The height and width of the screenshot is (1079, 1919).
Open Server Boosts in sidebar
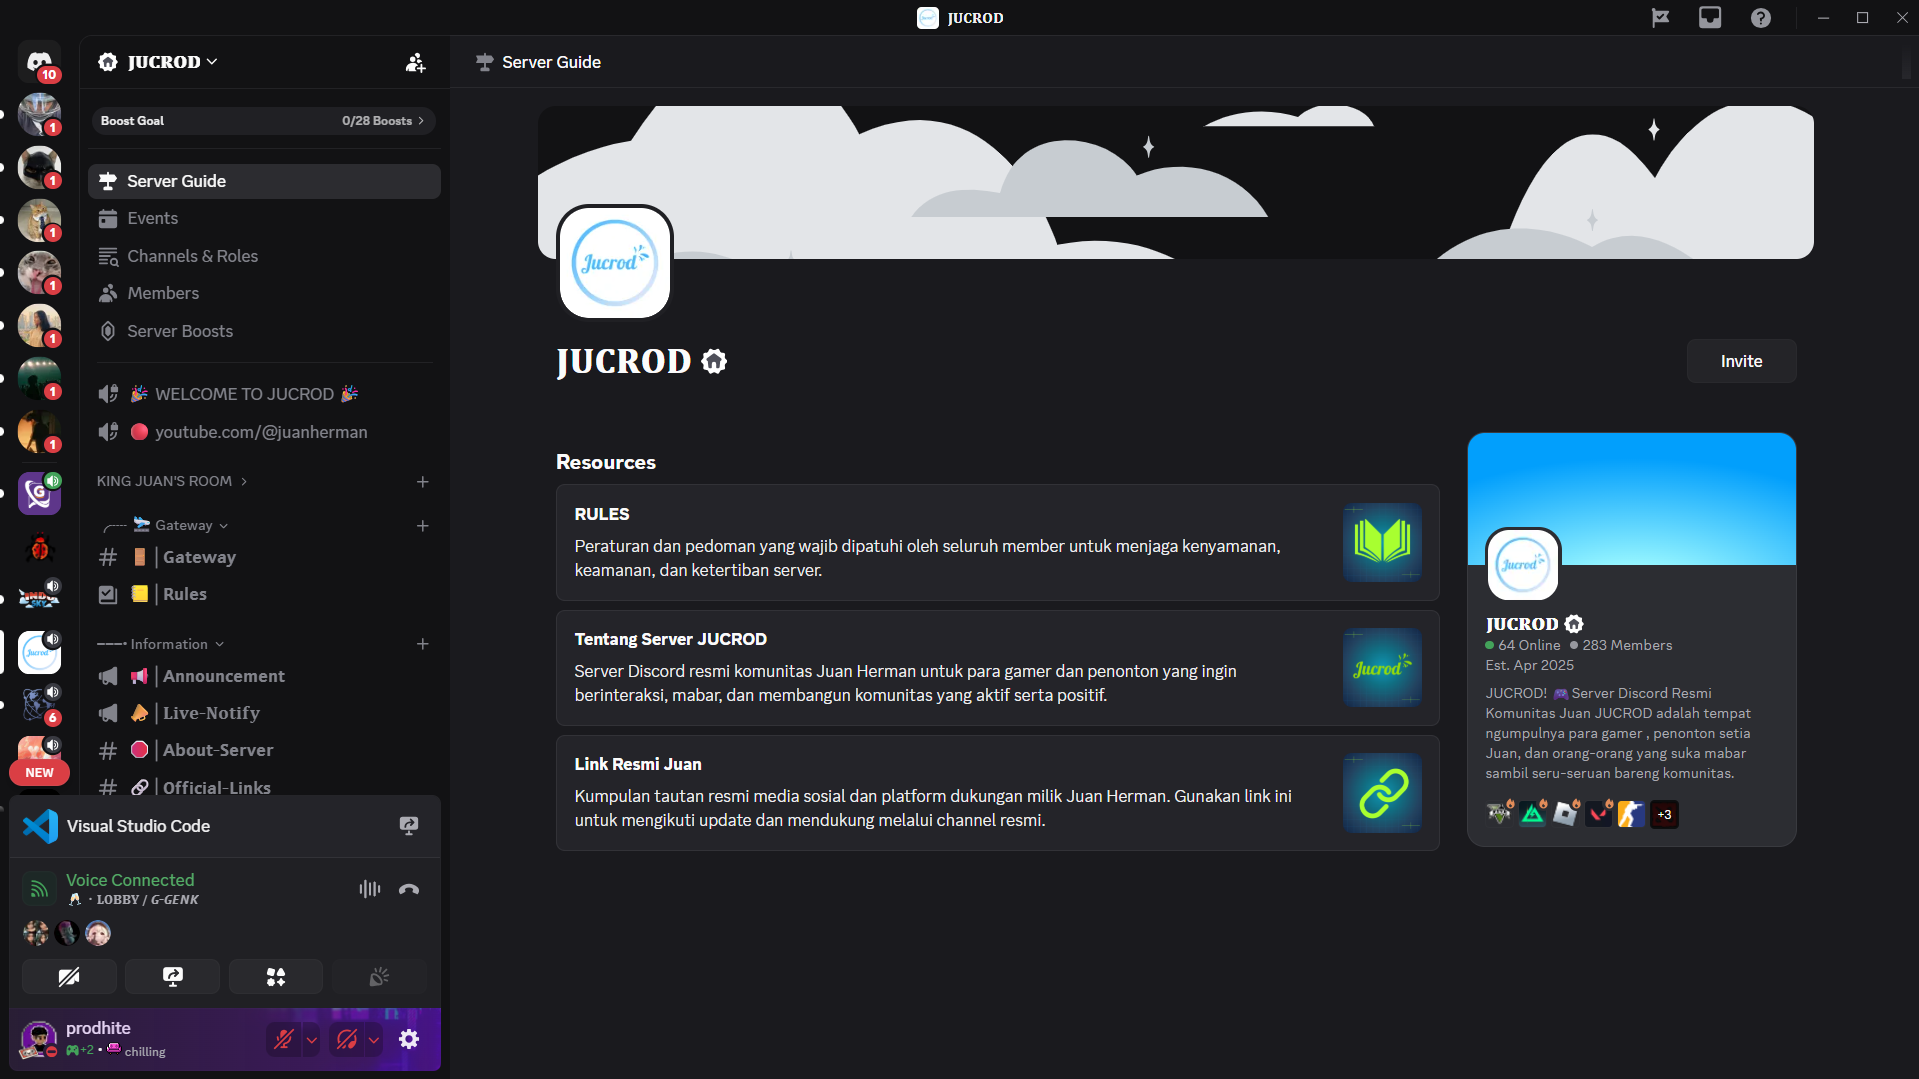[264, 331]
